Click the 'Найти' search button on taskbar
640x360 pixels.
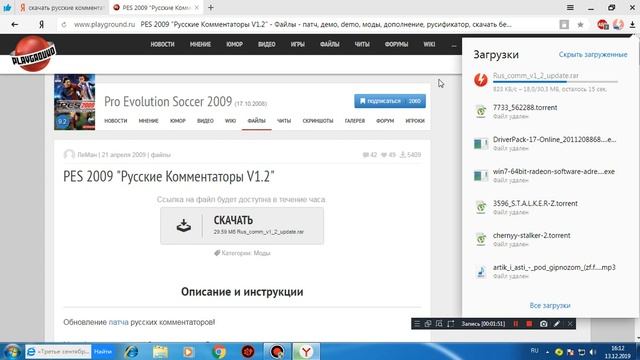[x=103, y=351]
